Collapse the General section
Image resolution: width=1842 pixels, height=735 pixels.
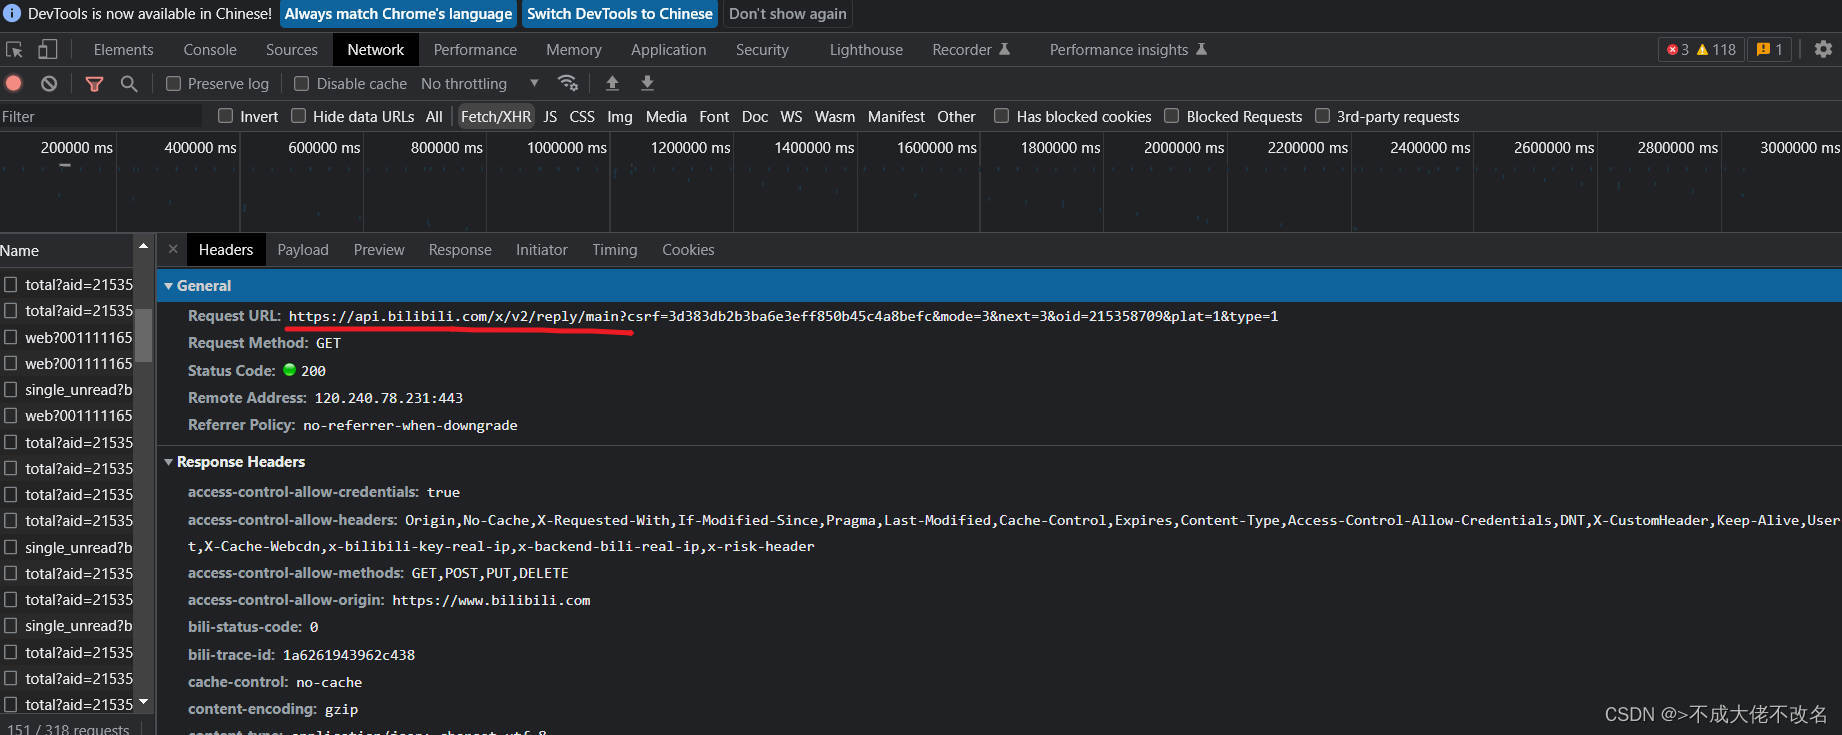[x=169, y=286]
